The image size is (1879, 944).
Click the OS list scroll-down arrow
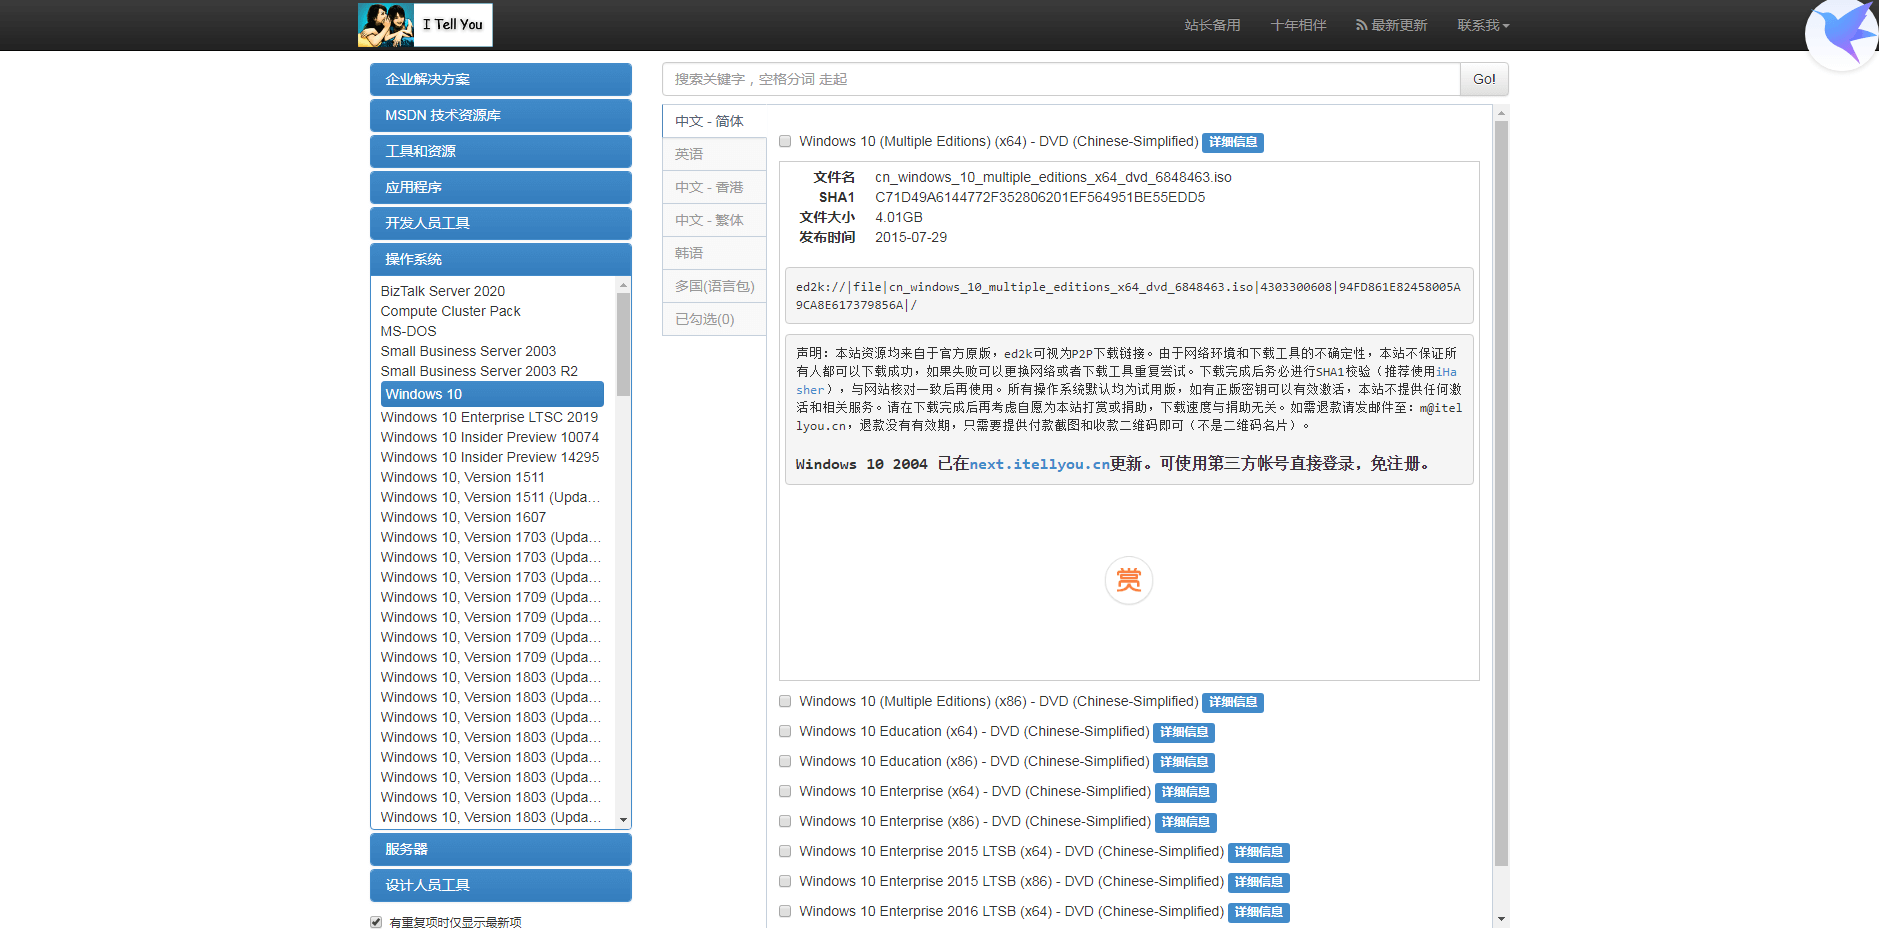(623, 820)
